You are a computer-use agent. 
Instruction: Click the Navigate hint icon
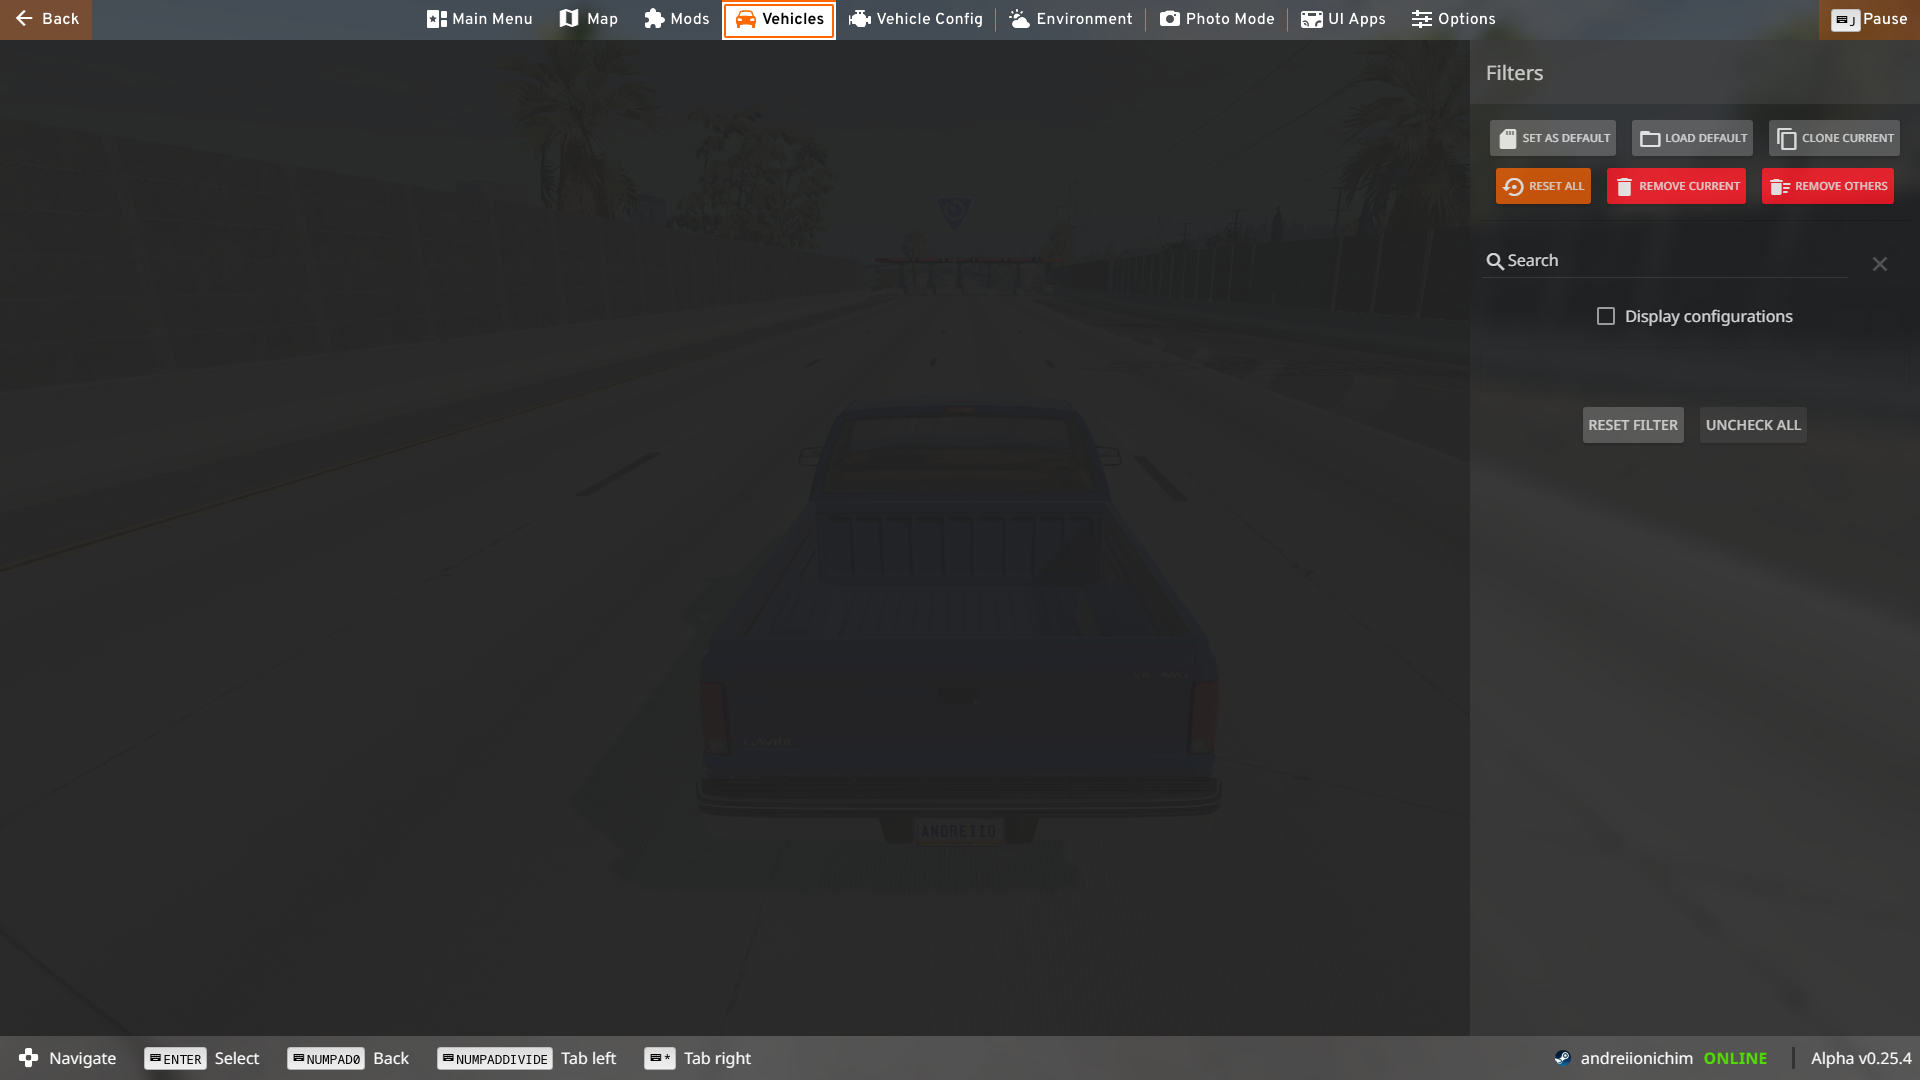point(29,1058)
